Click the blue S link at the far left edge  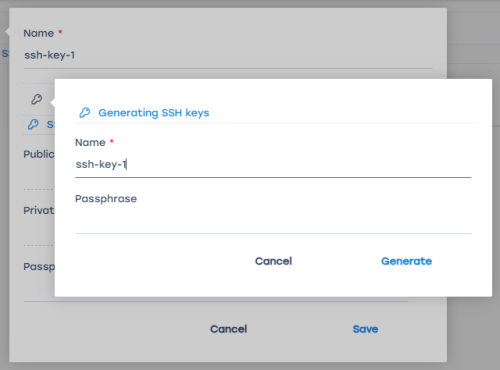(x=5, y=53)
